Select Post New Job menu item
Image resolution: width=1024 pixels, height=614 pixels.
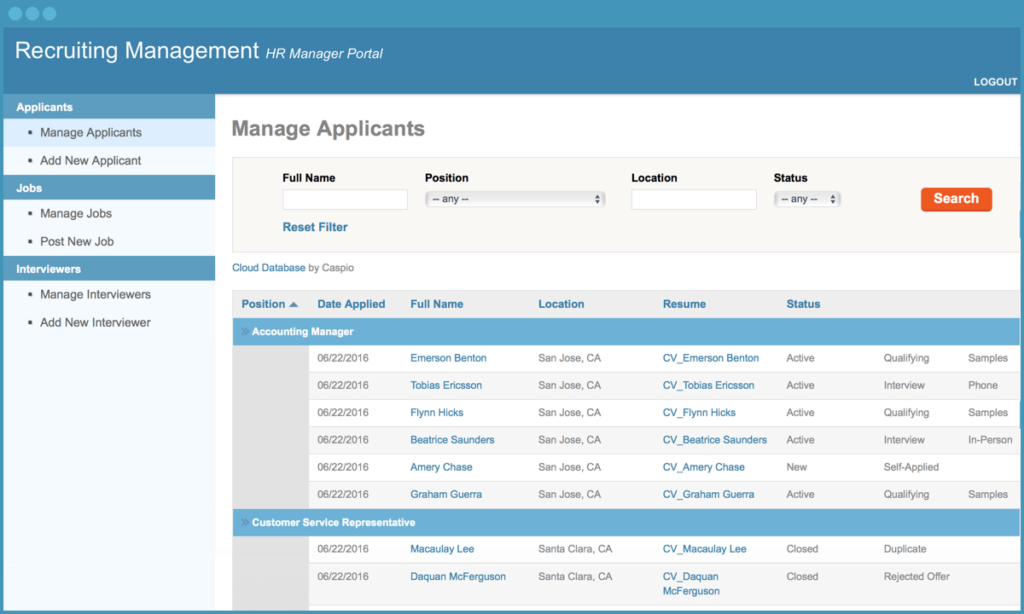[x=77, y=241]
